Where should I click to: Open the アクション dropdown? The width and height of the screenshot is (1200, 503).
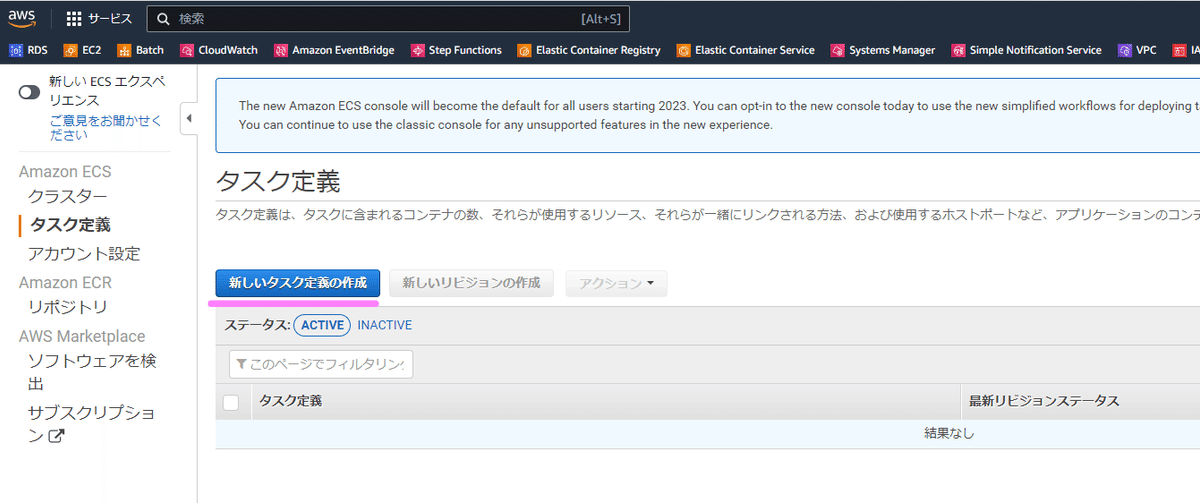tap(616, 283)
